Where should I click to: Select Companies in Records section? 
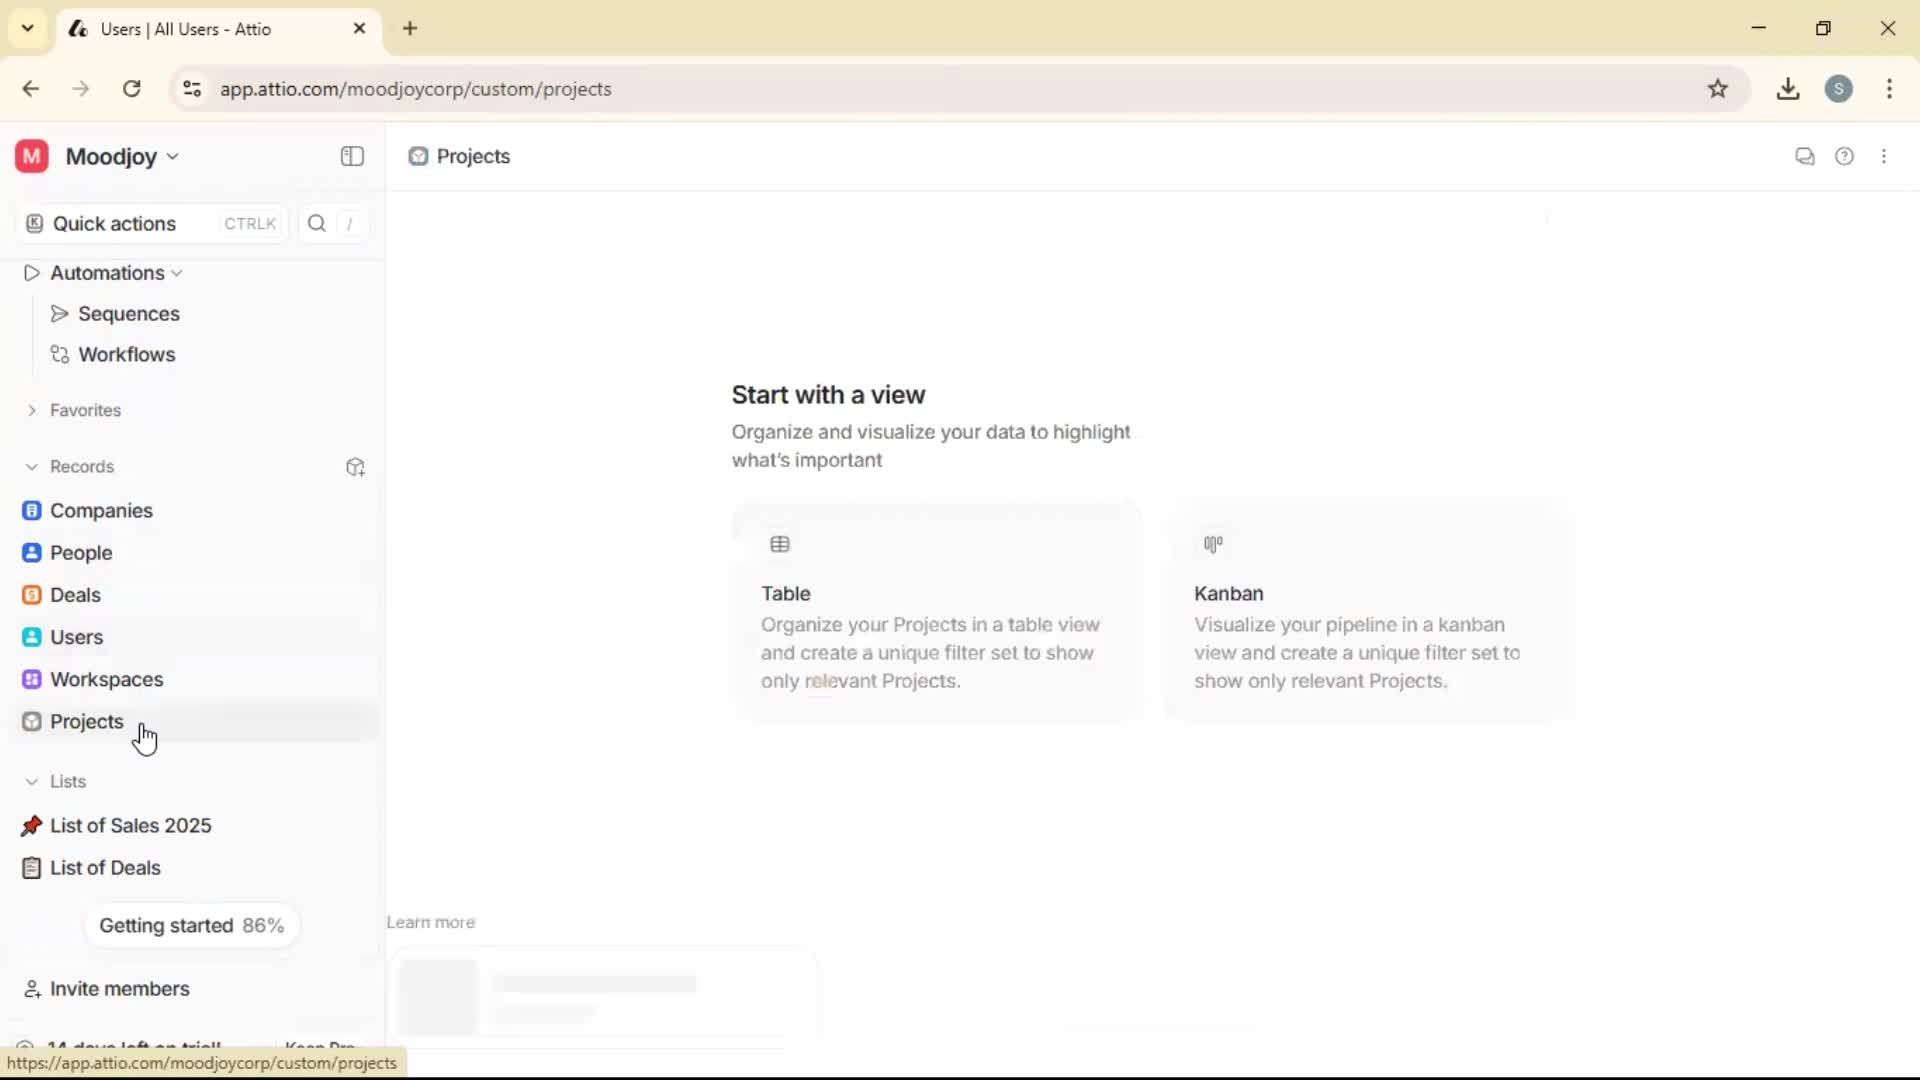click(x=100, y=510)
